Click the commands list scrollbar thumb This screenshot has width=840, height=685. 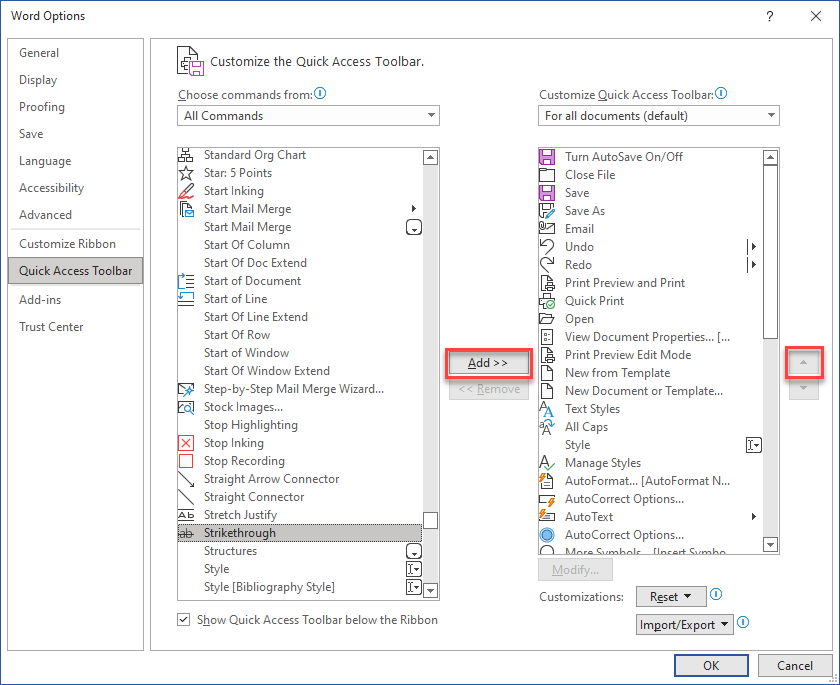(x=431, y=520)
